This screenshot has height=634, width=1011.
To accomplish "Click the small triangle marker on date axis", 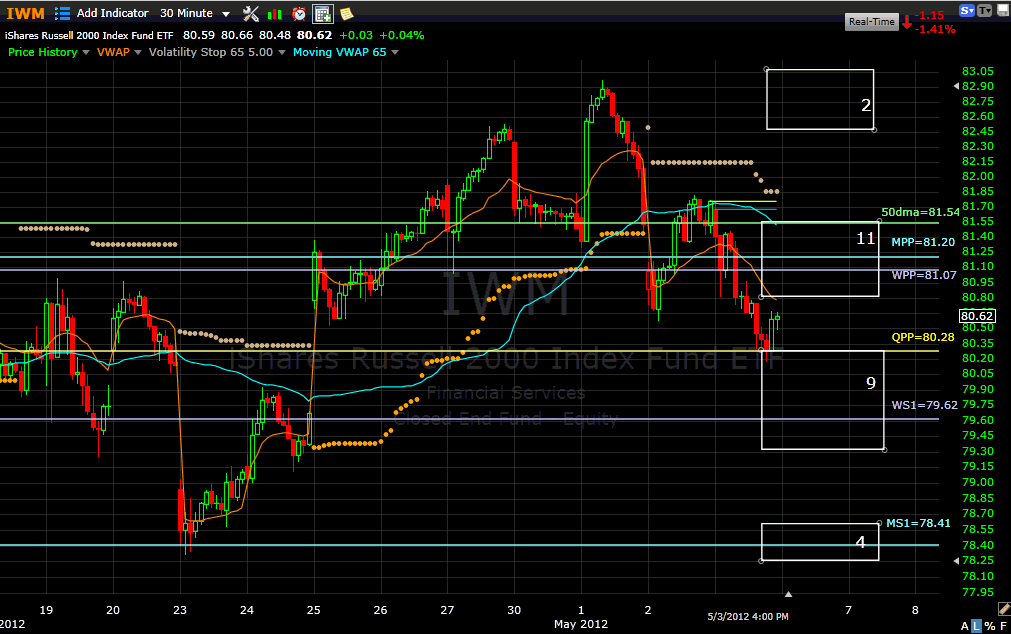I will [x=788, y=594].
